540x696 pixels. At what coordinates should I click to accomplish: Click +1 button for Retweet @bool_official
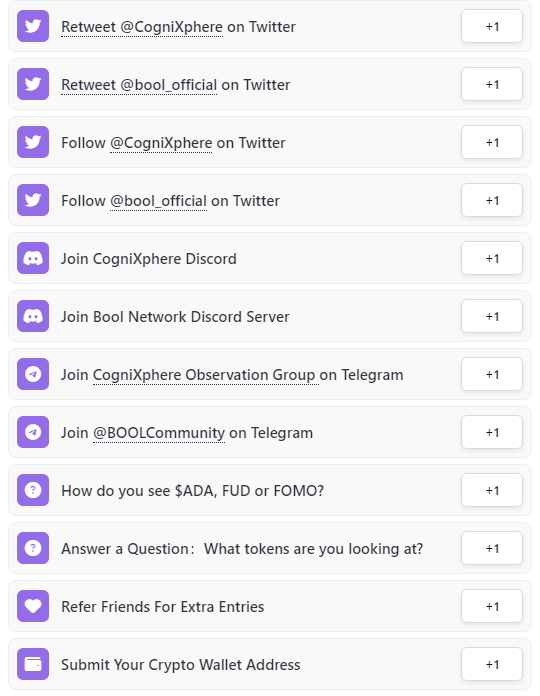[492, 84]
